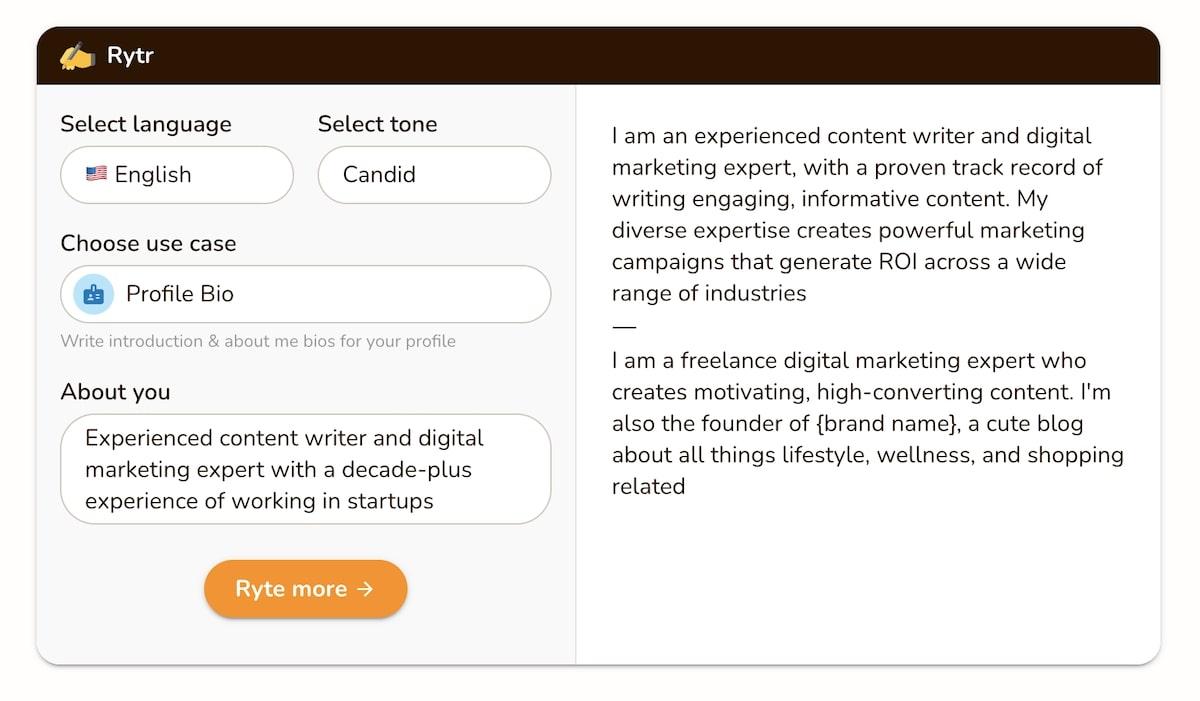This screenshot has width=1200, height=701.
Task: Click the Rytr writing hand logo
Action: [77, 56]
